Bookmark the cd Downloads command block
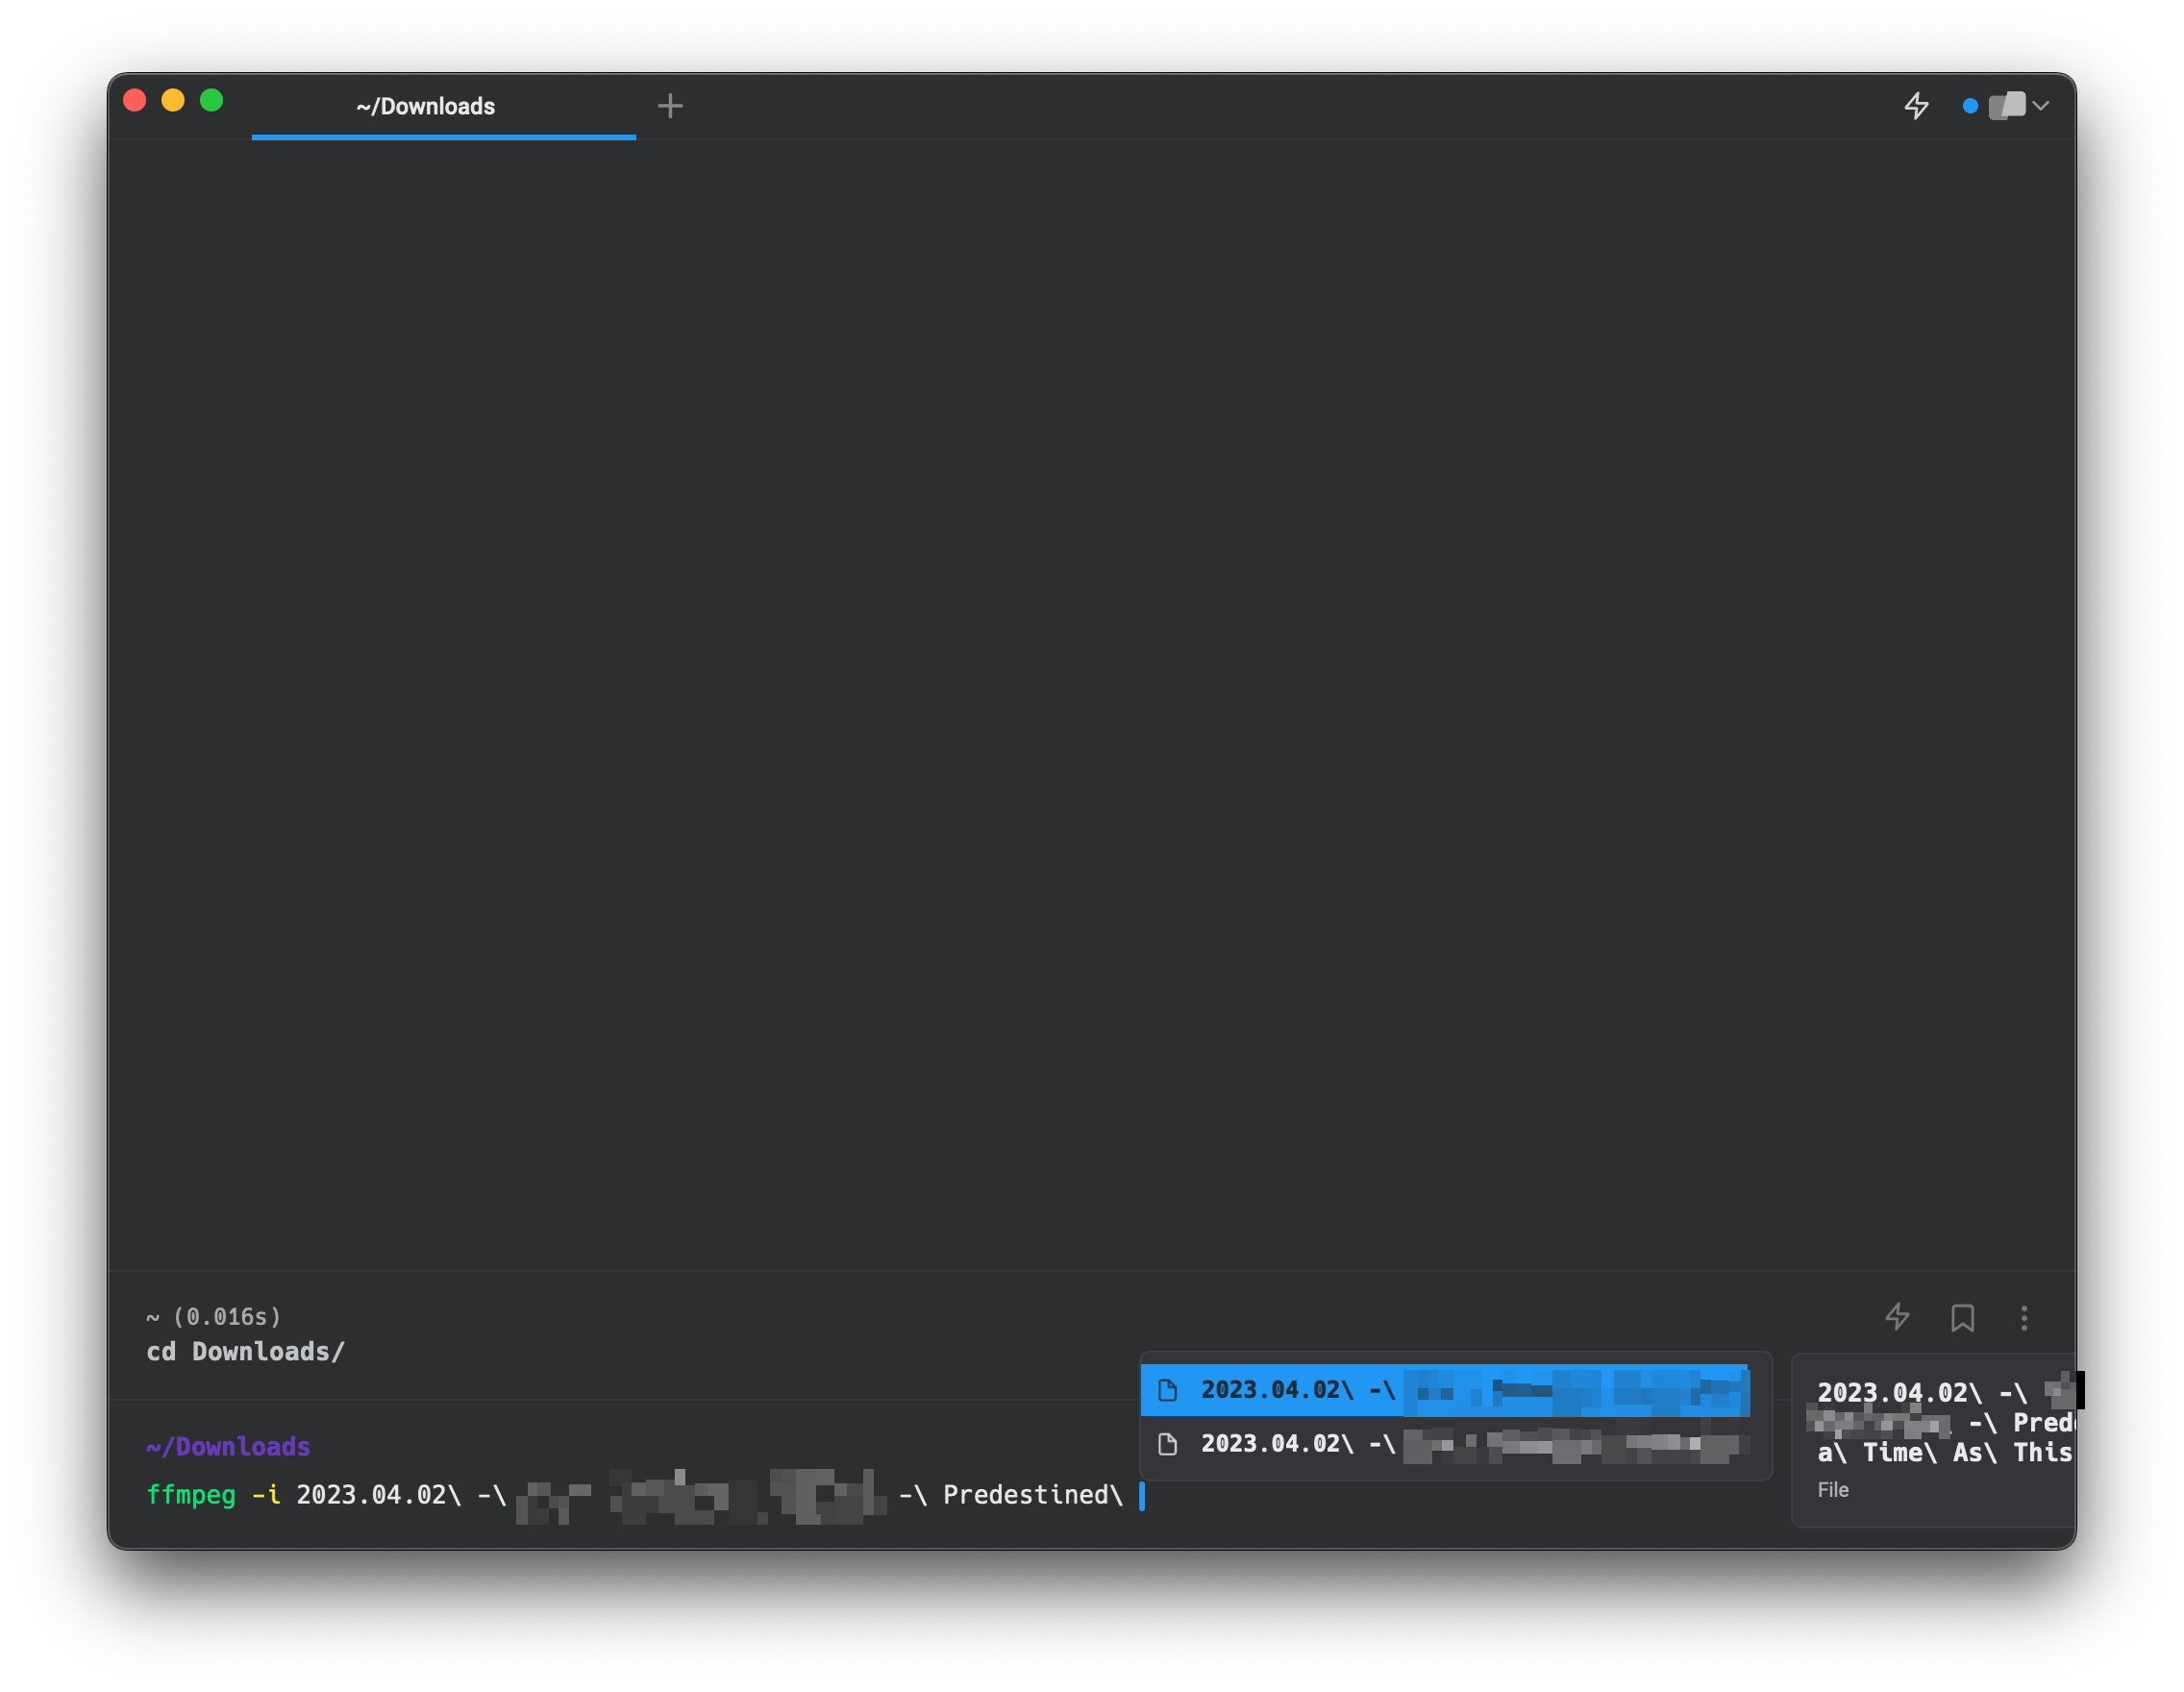Viewport: 2184px width, 1692px height. [x=1962, y=1318]
